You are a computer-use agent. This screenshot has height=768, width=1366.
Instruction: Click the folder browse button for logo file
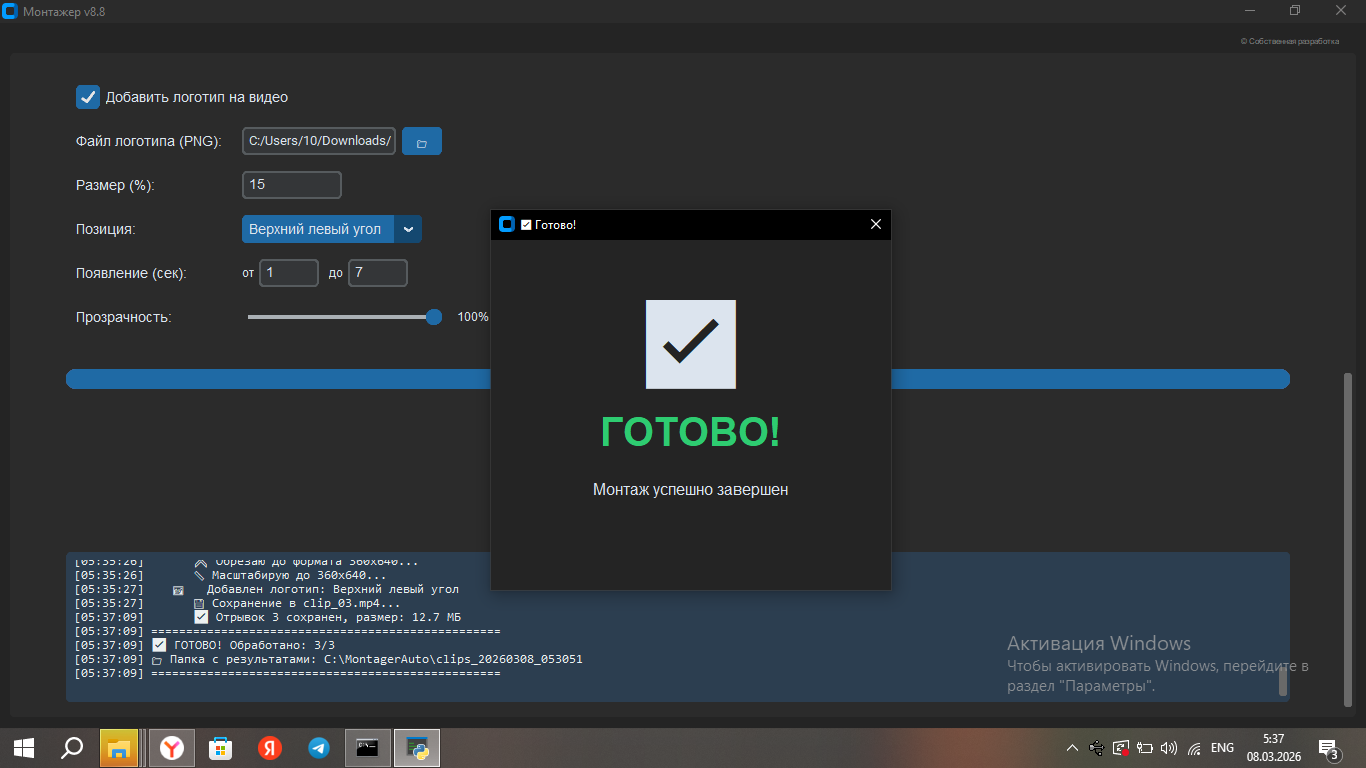point(421,142)
